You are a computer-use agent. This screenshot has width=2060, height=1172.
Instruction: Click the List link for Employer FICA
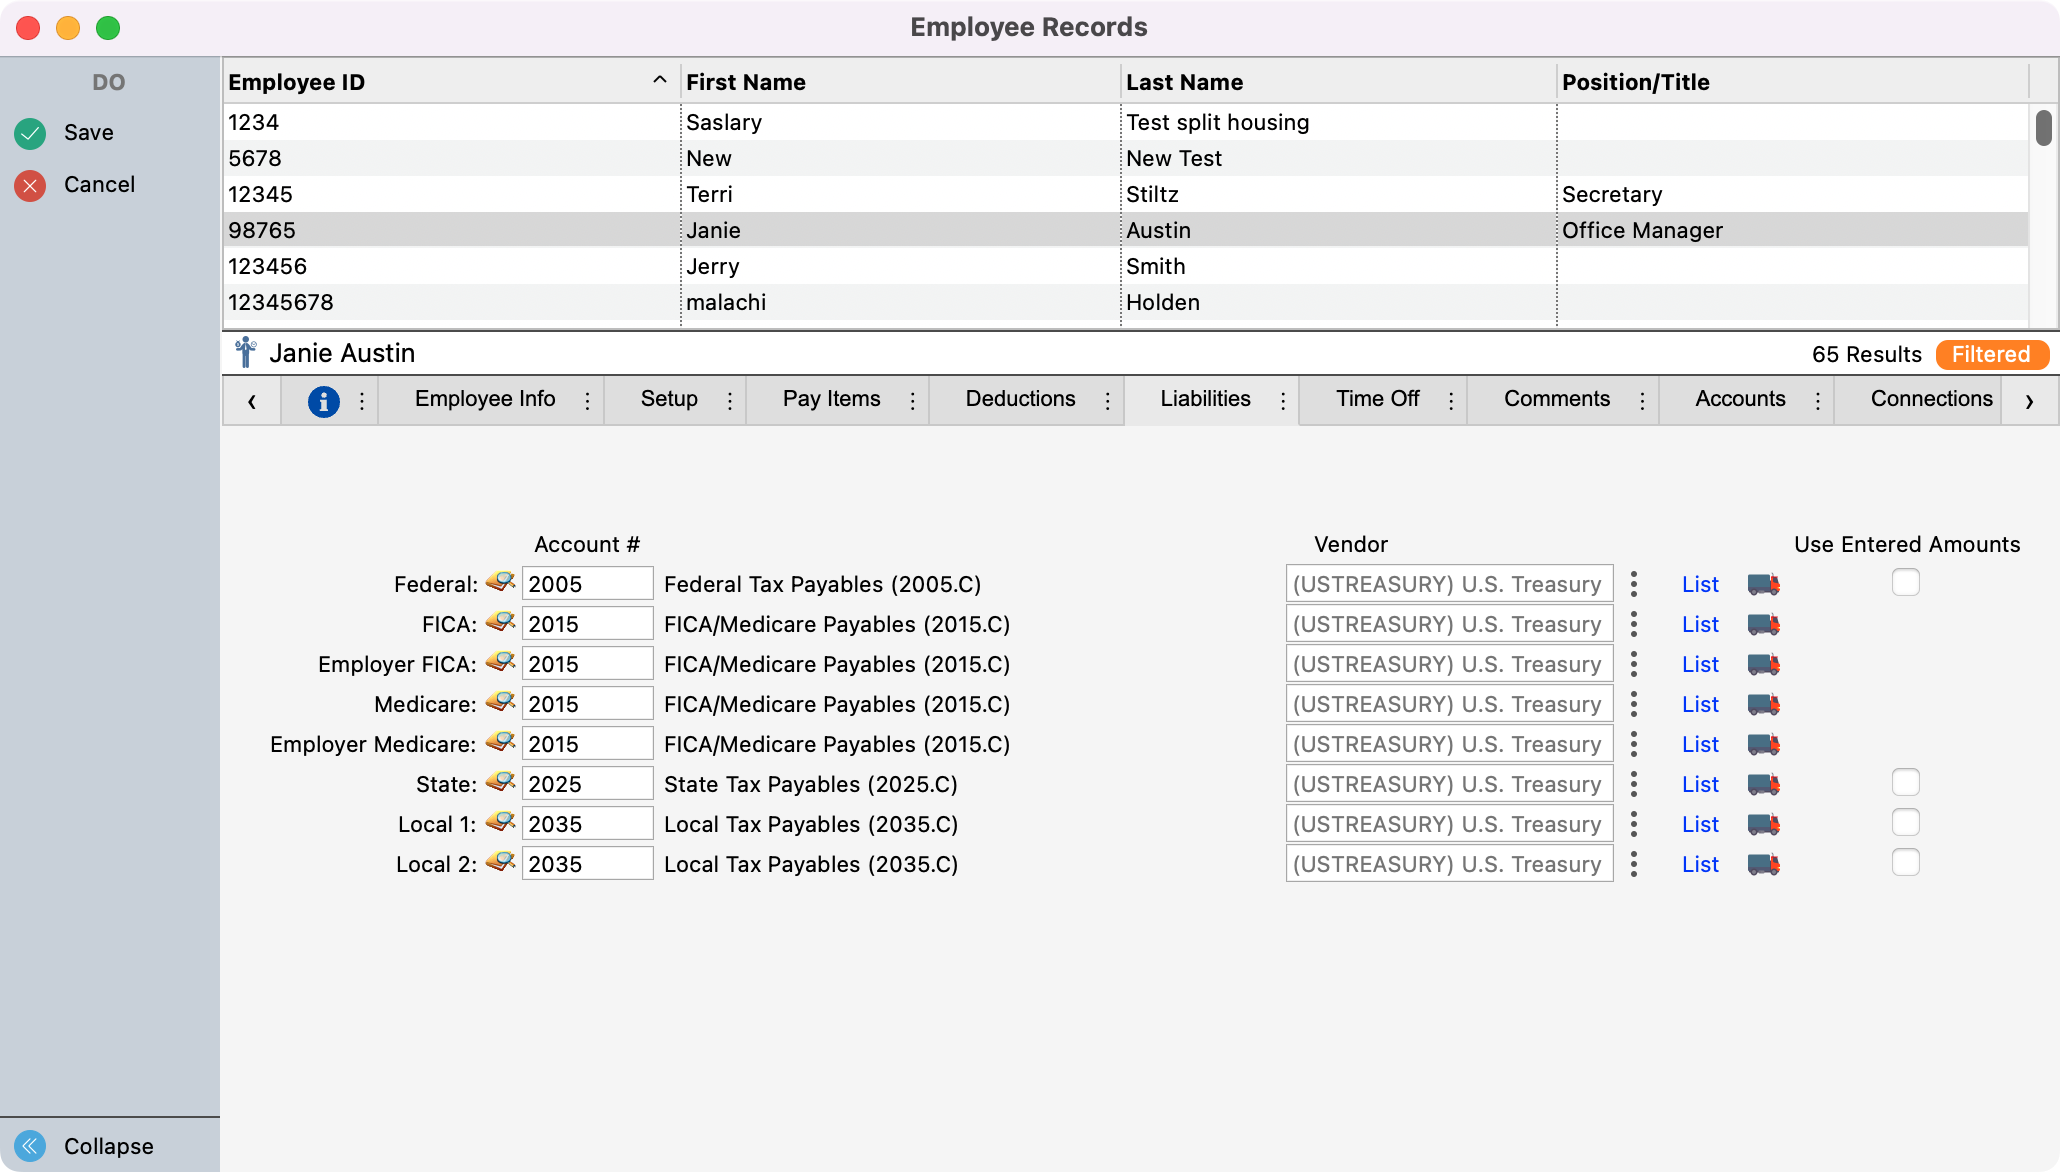point(1699,665)
